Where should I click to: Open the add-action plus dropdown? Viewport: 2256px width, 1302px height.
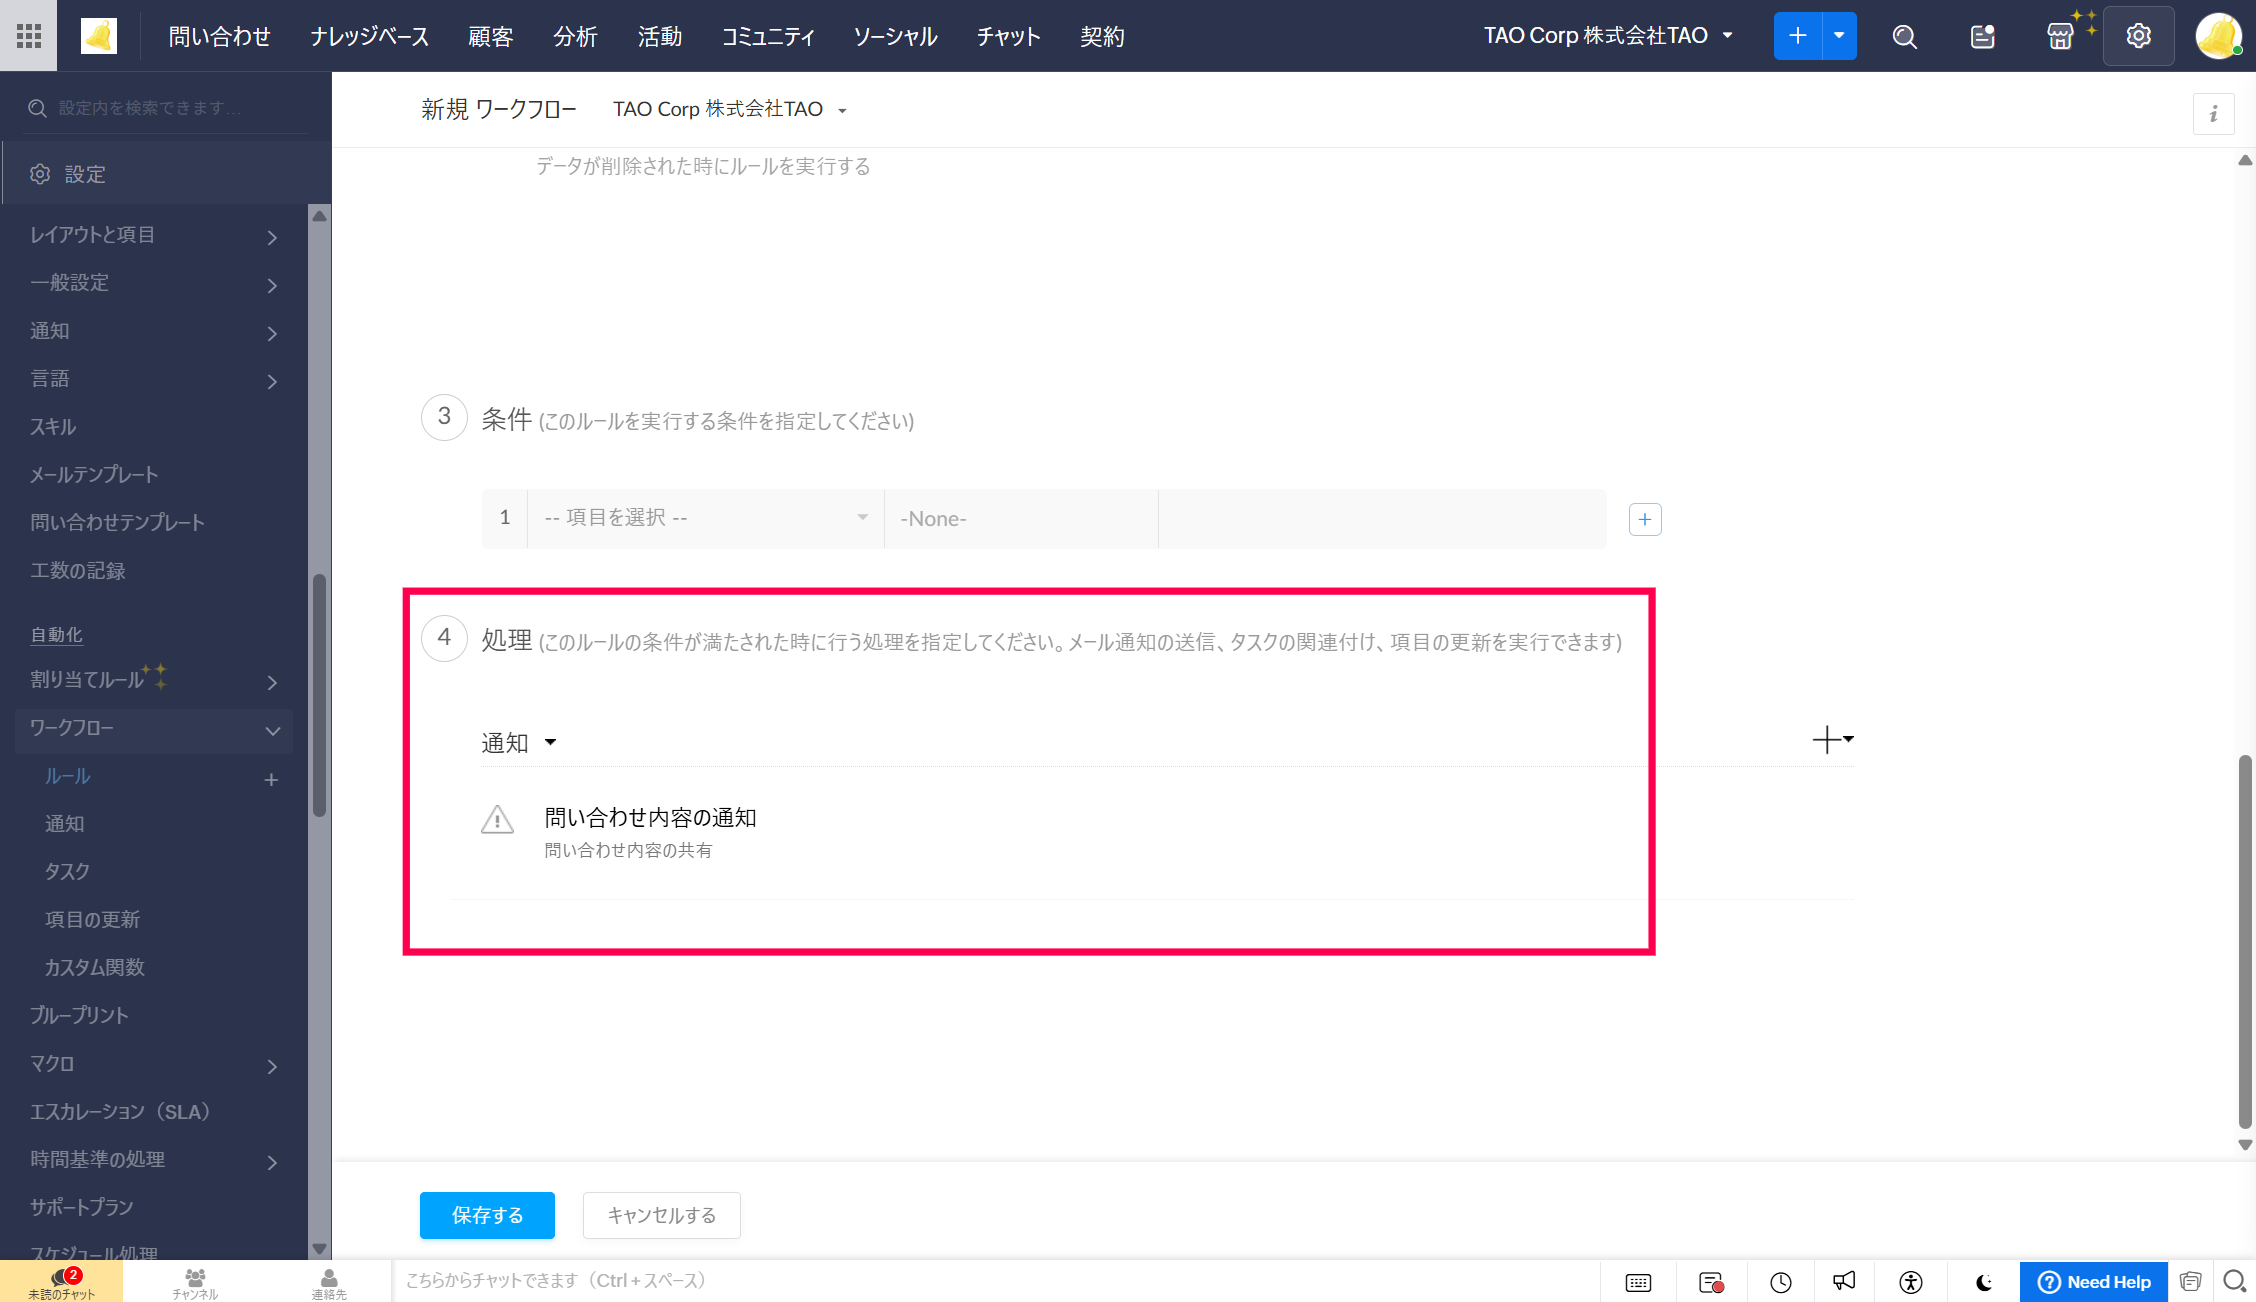click(1832, 740)
